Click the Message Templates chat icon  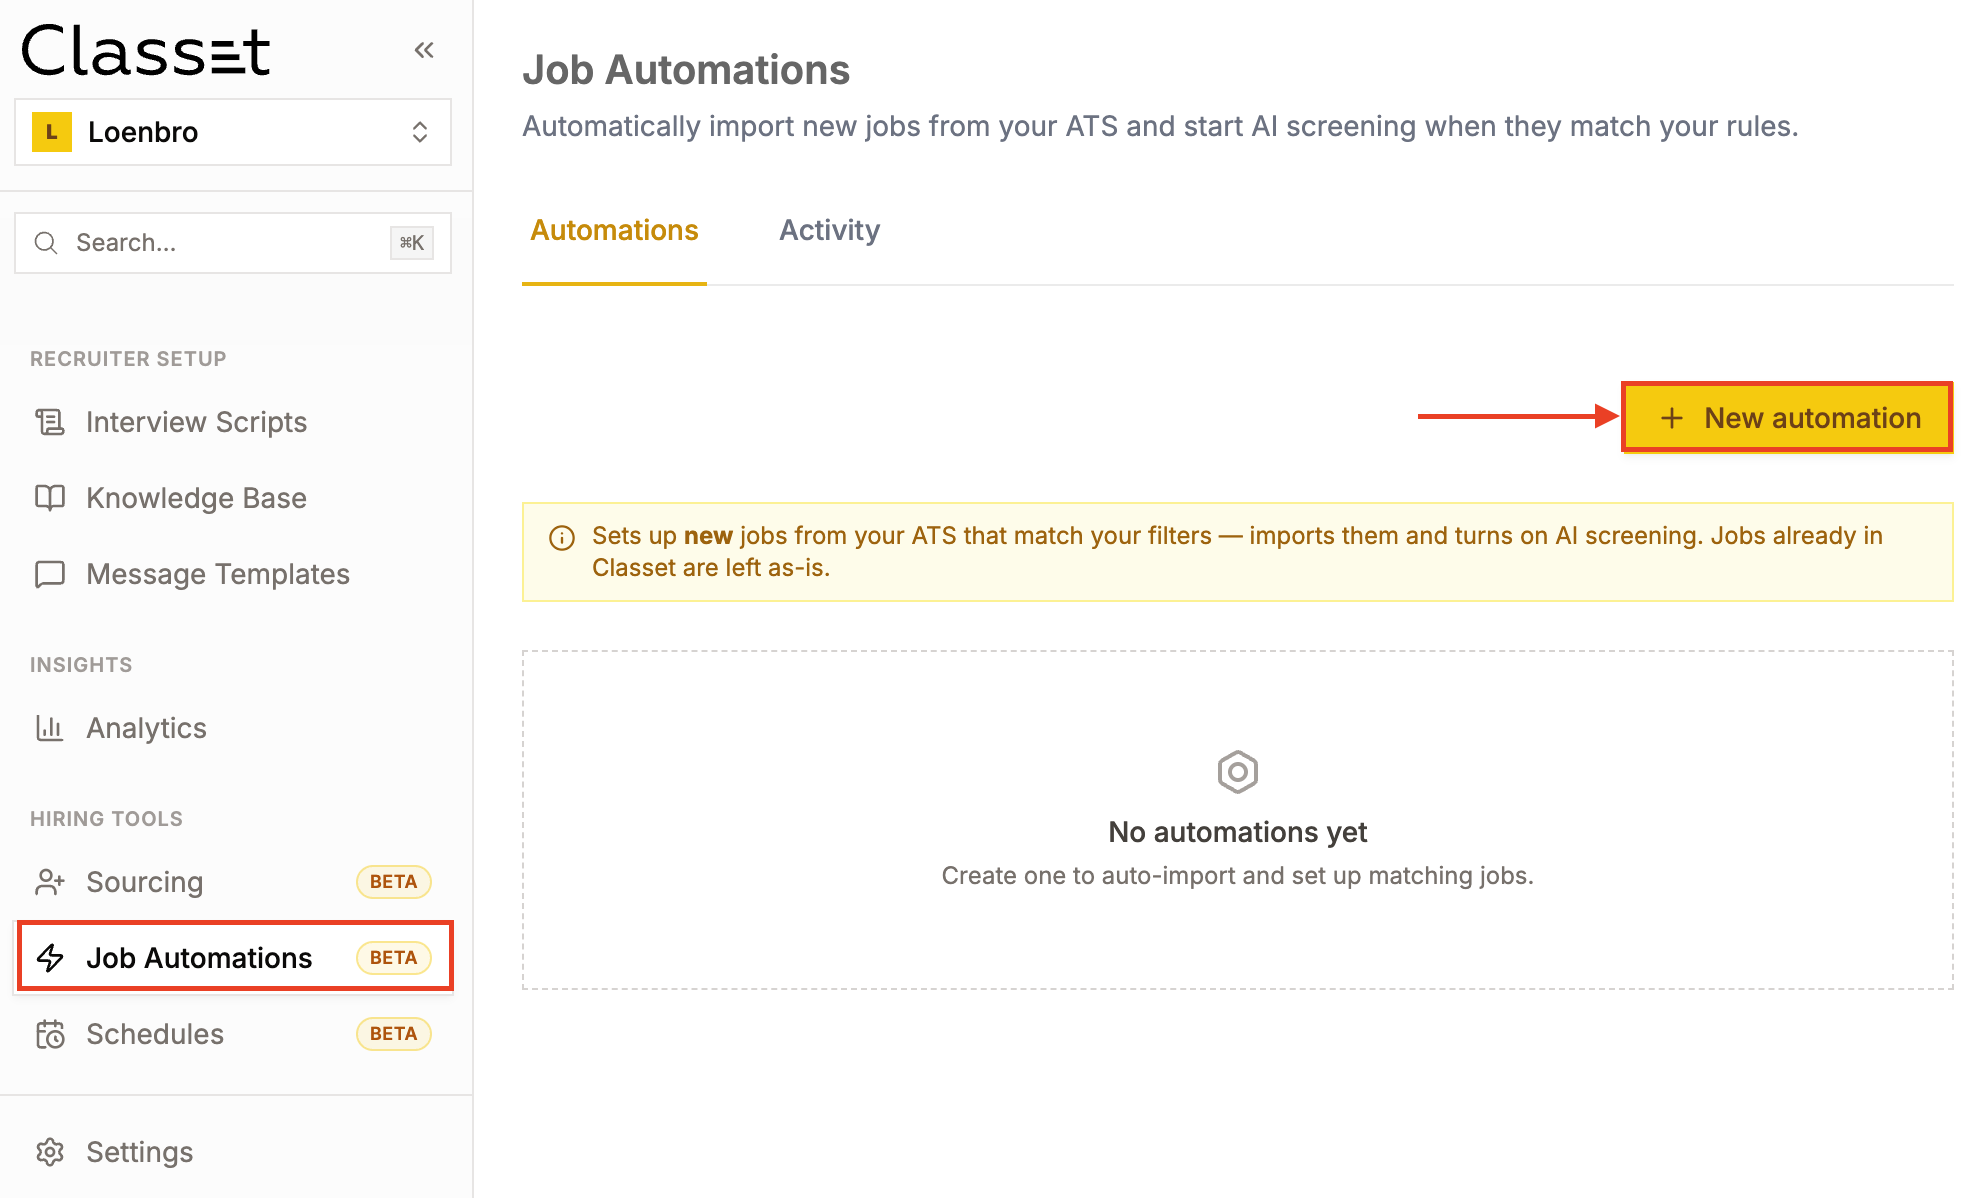pyautogui.click(x=50, y=574)
